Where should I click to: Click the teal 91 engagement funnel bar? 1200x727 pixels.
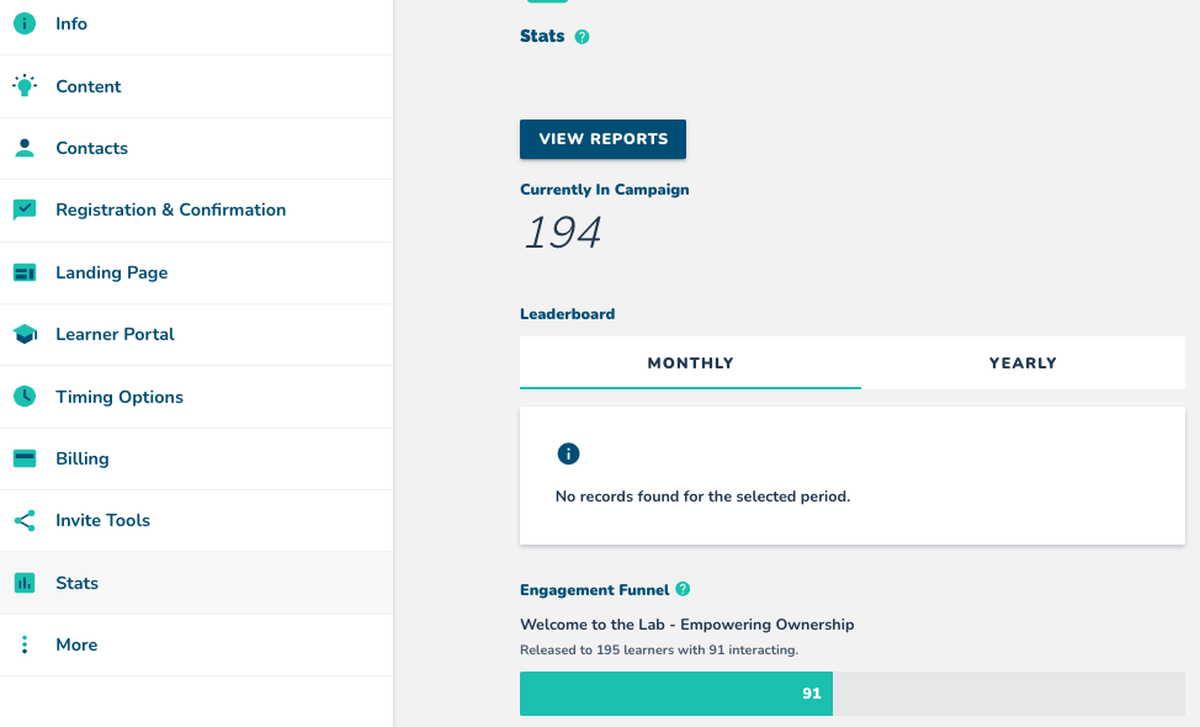point(676,693)
